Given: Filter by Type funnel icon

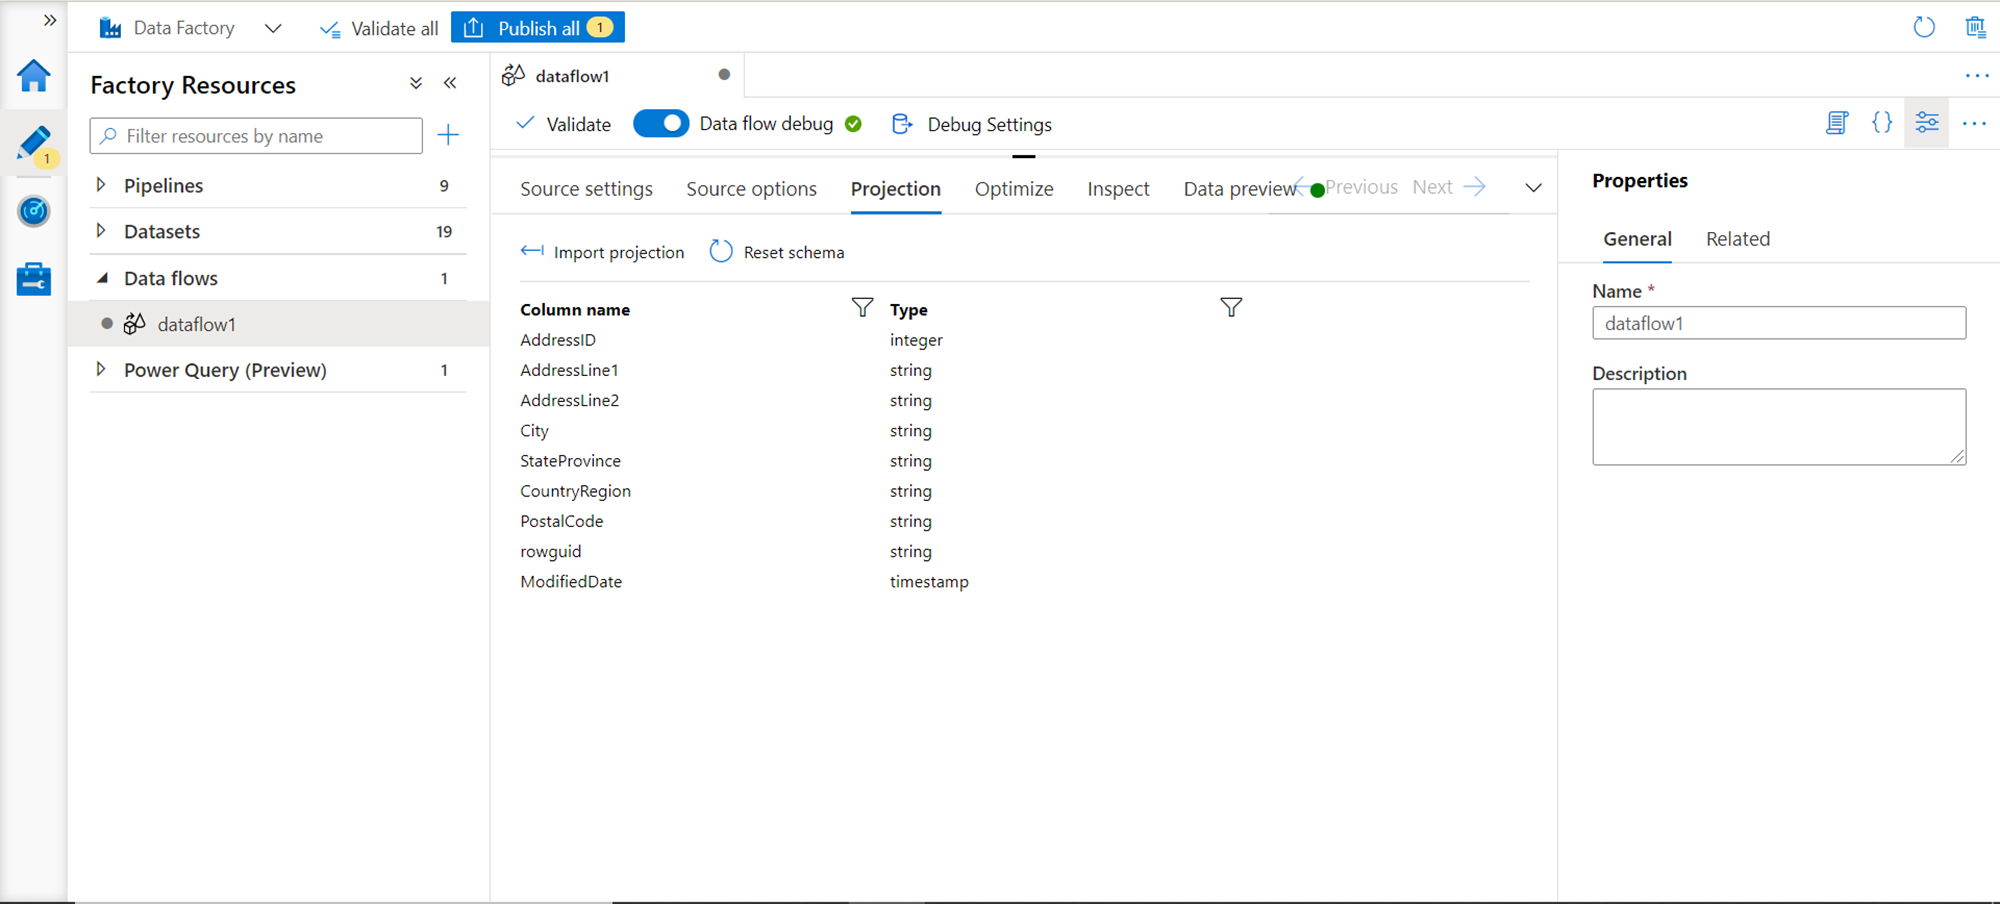Looking at the screenshot, I should click(1231, 308).
